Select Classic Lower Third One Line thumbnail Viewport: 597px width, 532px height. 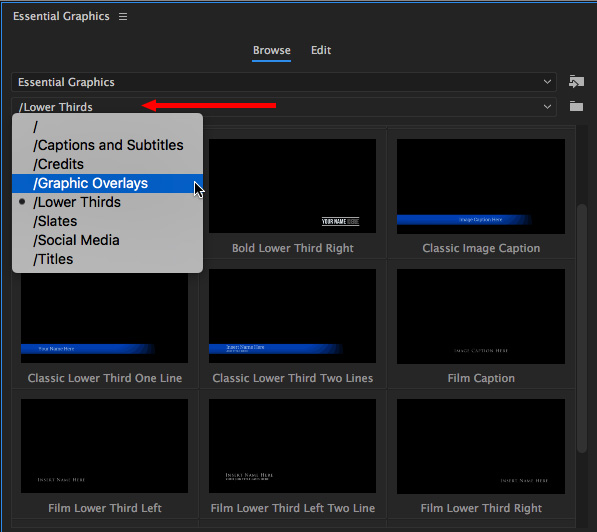coord(104,317)
